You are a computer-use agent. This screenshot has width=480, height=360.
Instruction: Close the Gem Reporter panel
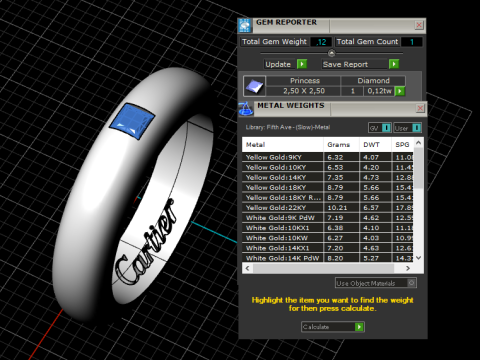pyautogui.click(x=419, y=25)
